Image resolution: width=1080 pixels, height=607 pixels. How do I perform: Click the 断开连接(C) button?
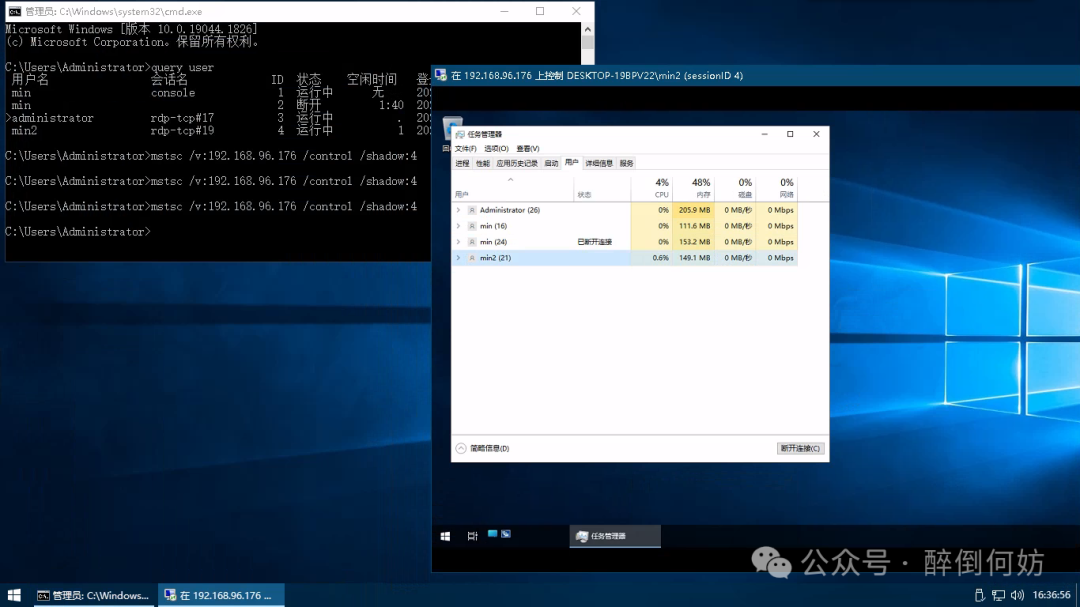[800, 449]
